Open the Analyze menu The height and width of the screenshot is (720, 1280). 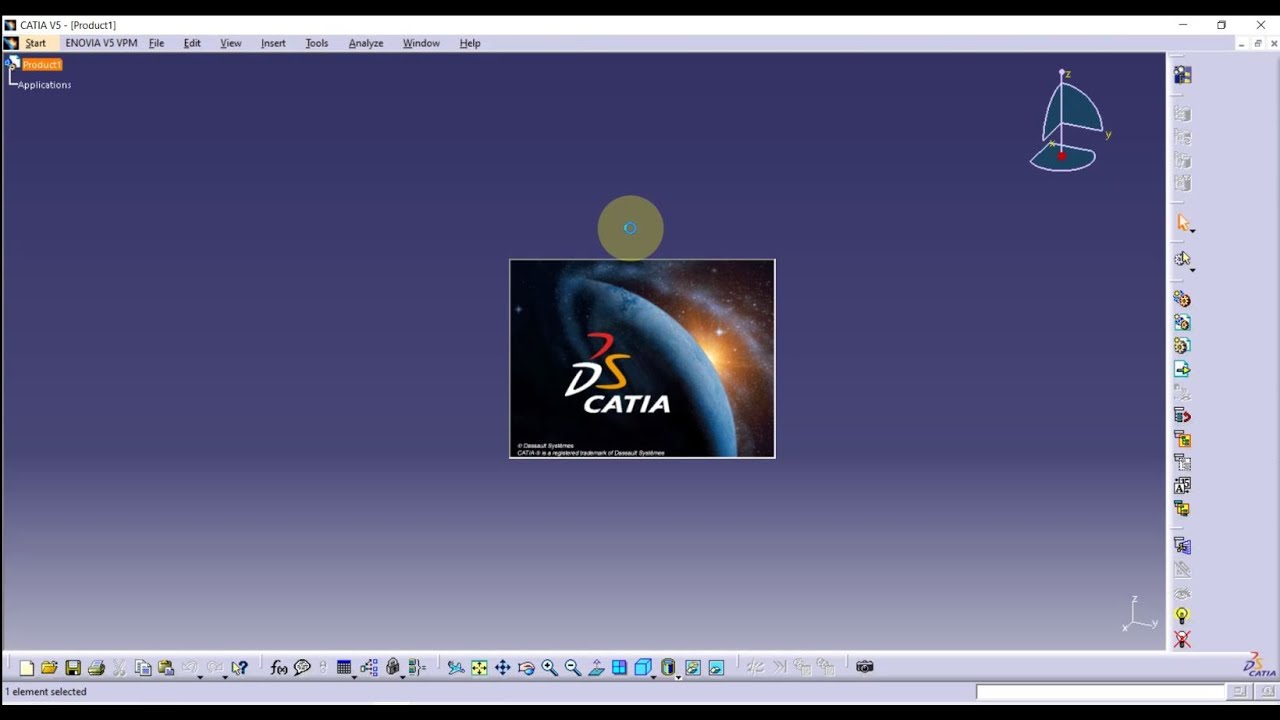click(366, 43)
